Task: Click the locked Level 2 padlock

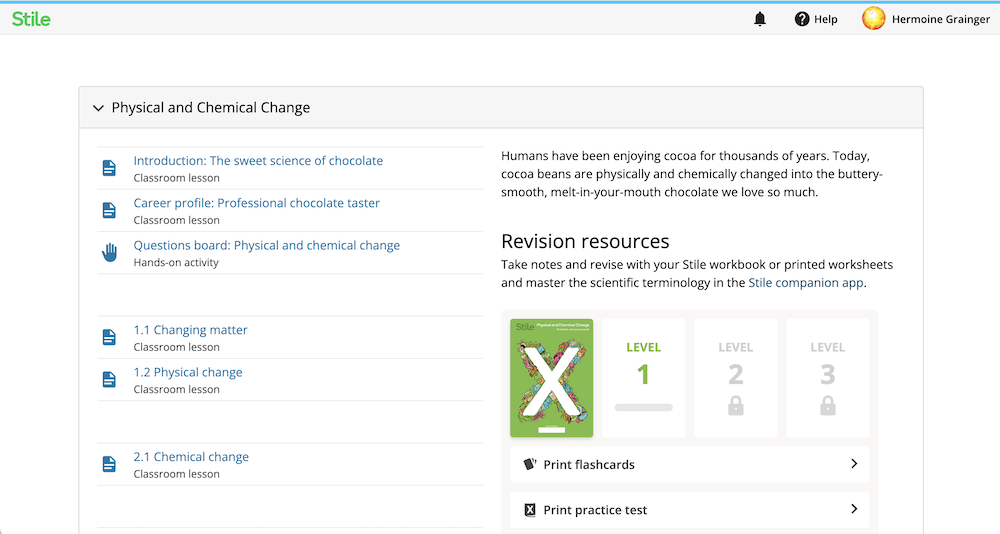Action: coord(735,406)
